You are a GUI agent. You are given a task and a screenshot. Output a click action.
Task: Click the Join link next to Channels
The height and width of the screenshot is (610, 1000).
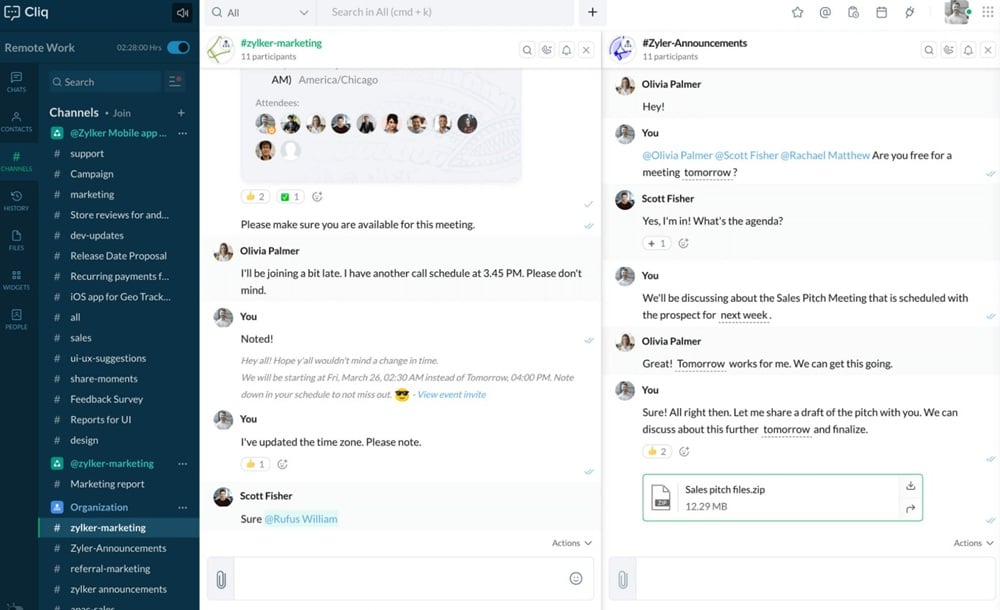coord(122,113)
